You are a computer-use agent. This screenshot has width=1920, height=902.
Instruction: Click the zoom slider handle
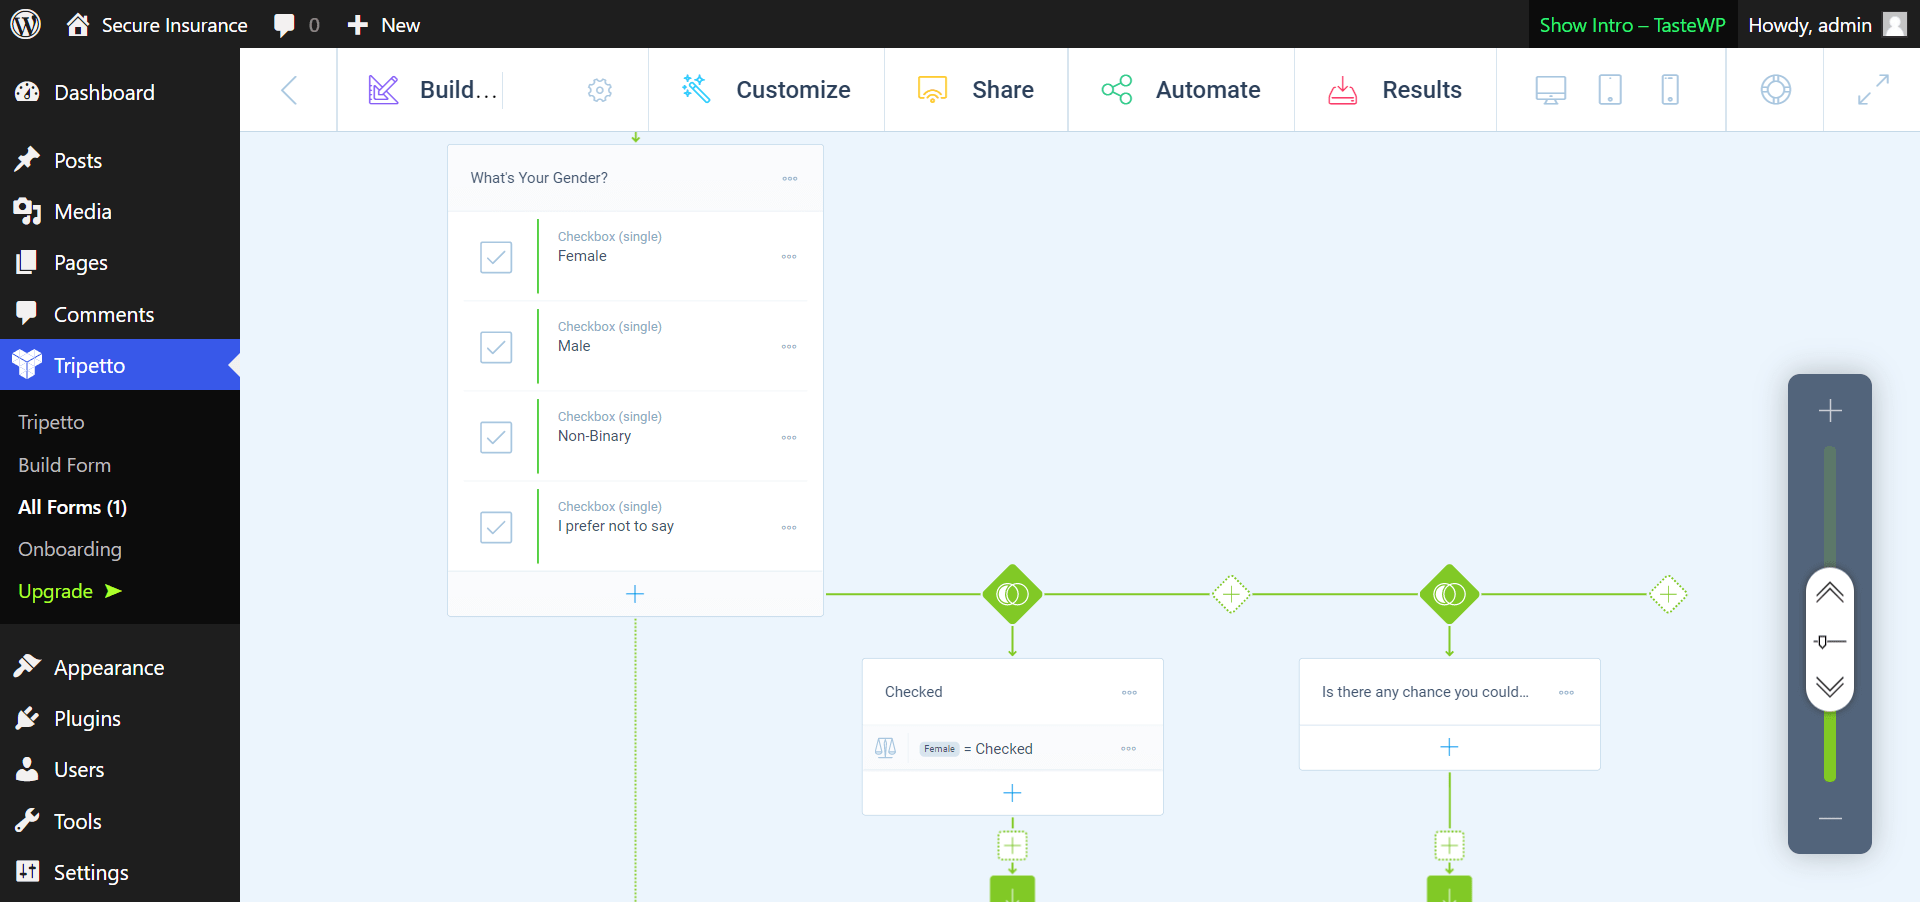1830,640
